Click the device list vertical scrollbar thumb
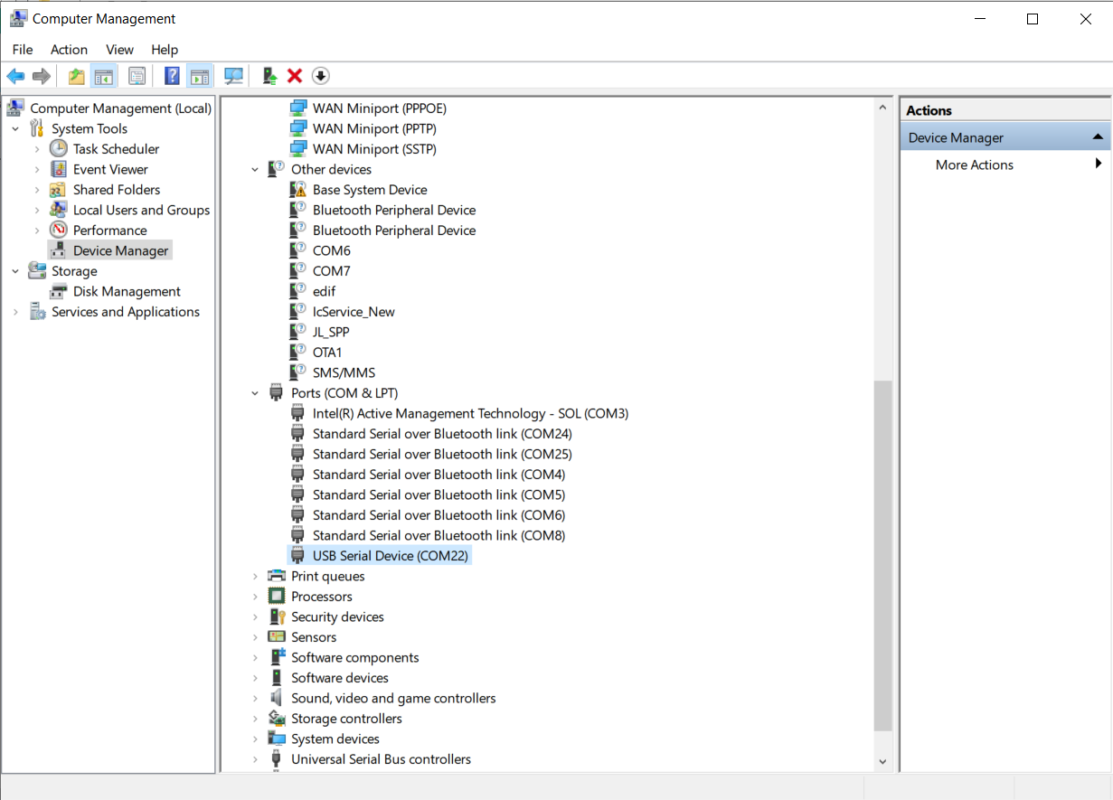Screen dimensions: 1113x800 pyautogui.click(x=882, y=556)
